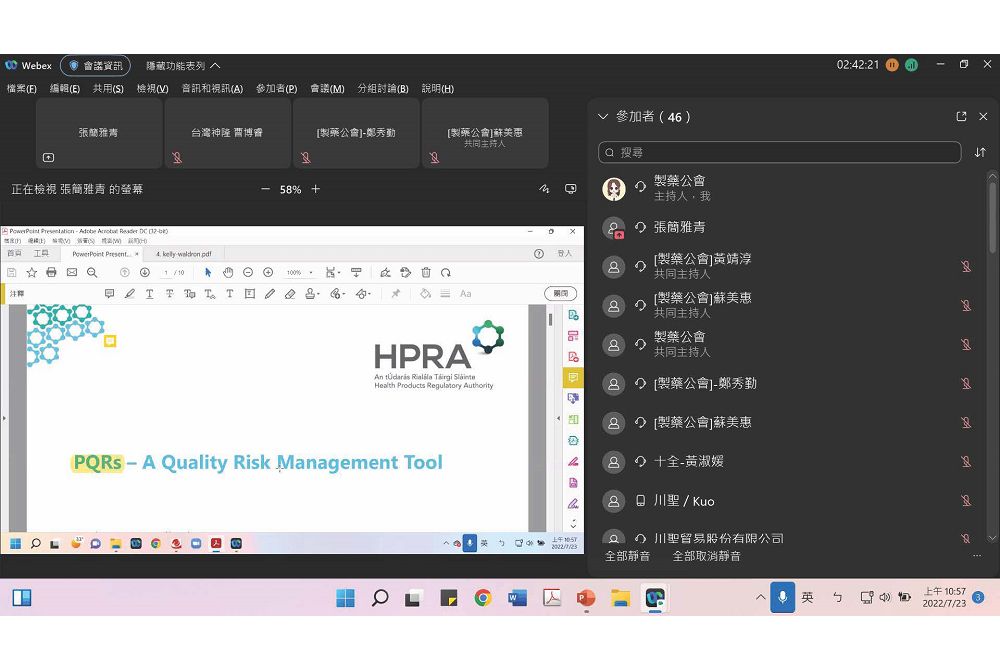Collapse menu bar via 隱藏功能表列
1000x670 pixels.
[183, 66]
